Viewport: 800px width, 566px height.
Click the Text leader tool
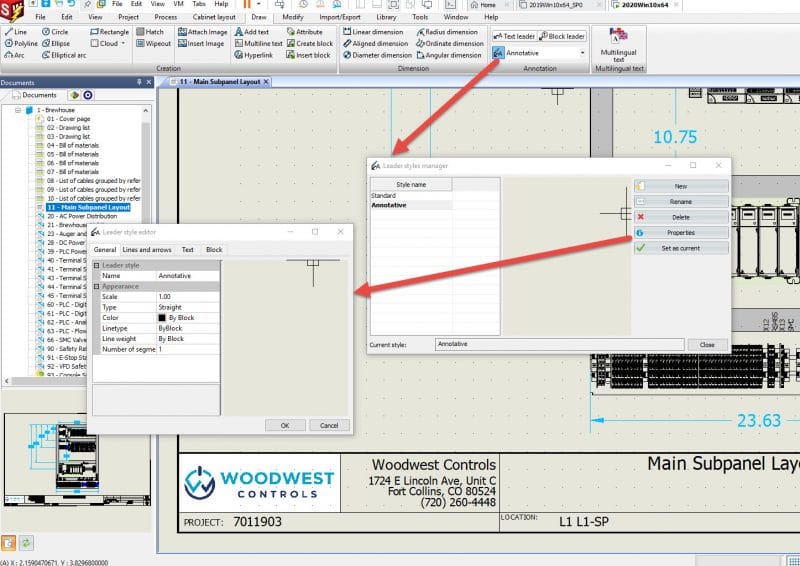514,36
